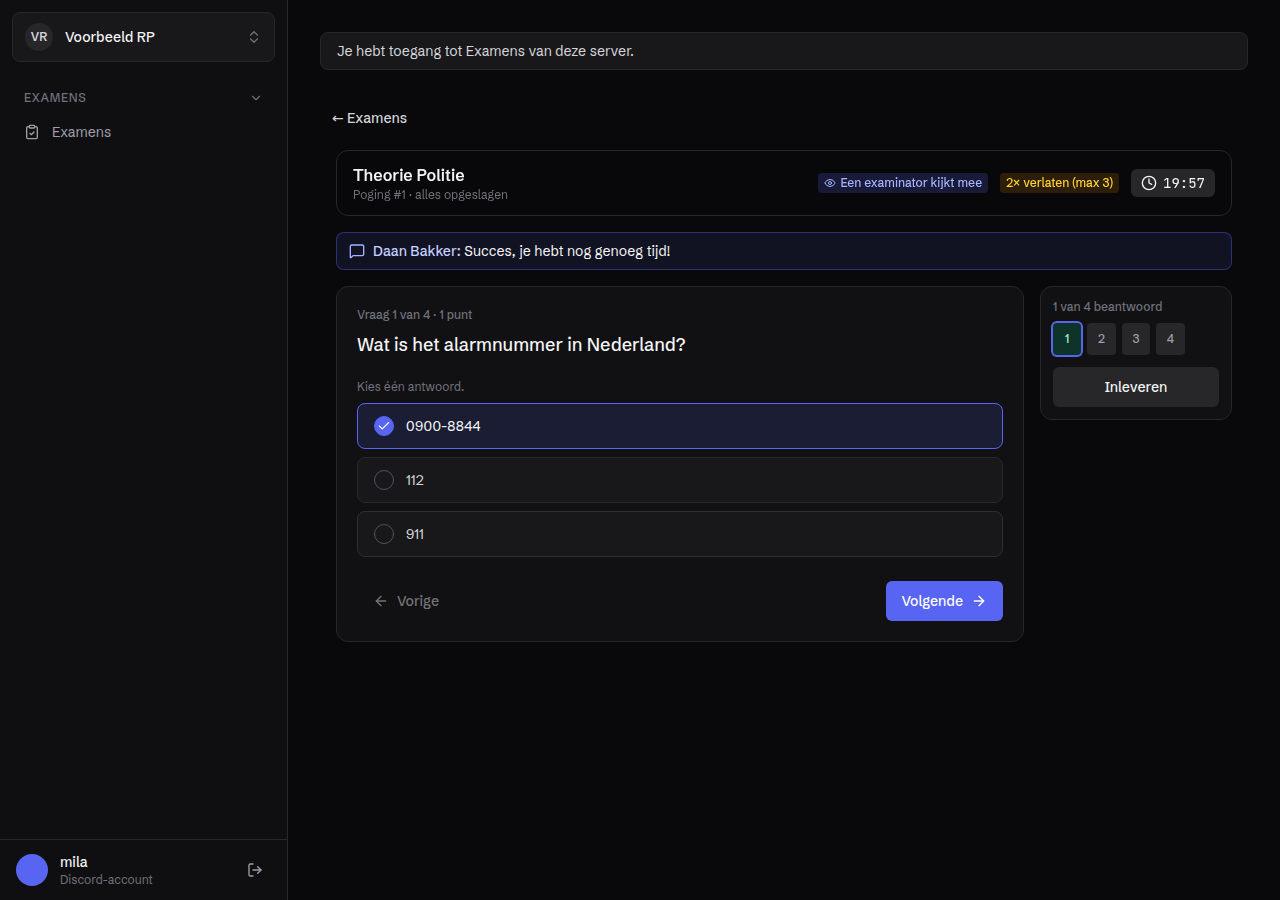Jump to question 4 in the navigator
Image resolution: width=1280 pixels, height=900 pixels.
pyautogui.click(x=1171, y=339)
